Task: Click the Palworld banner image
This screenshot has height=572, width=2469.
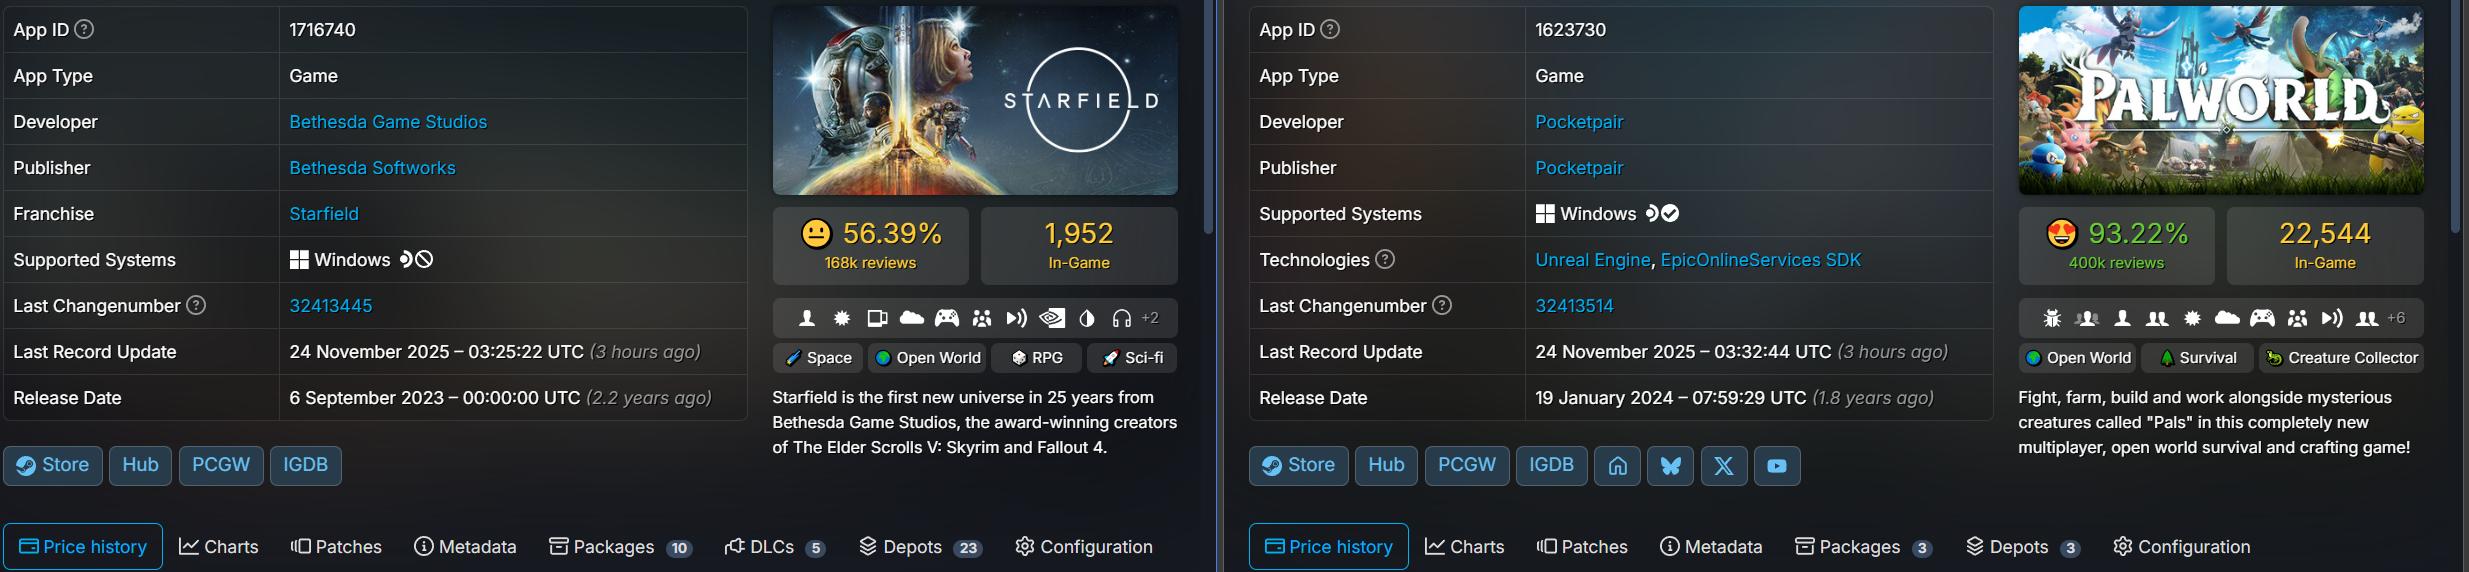Action: tap(2220, 100)
